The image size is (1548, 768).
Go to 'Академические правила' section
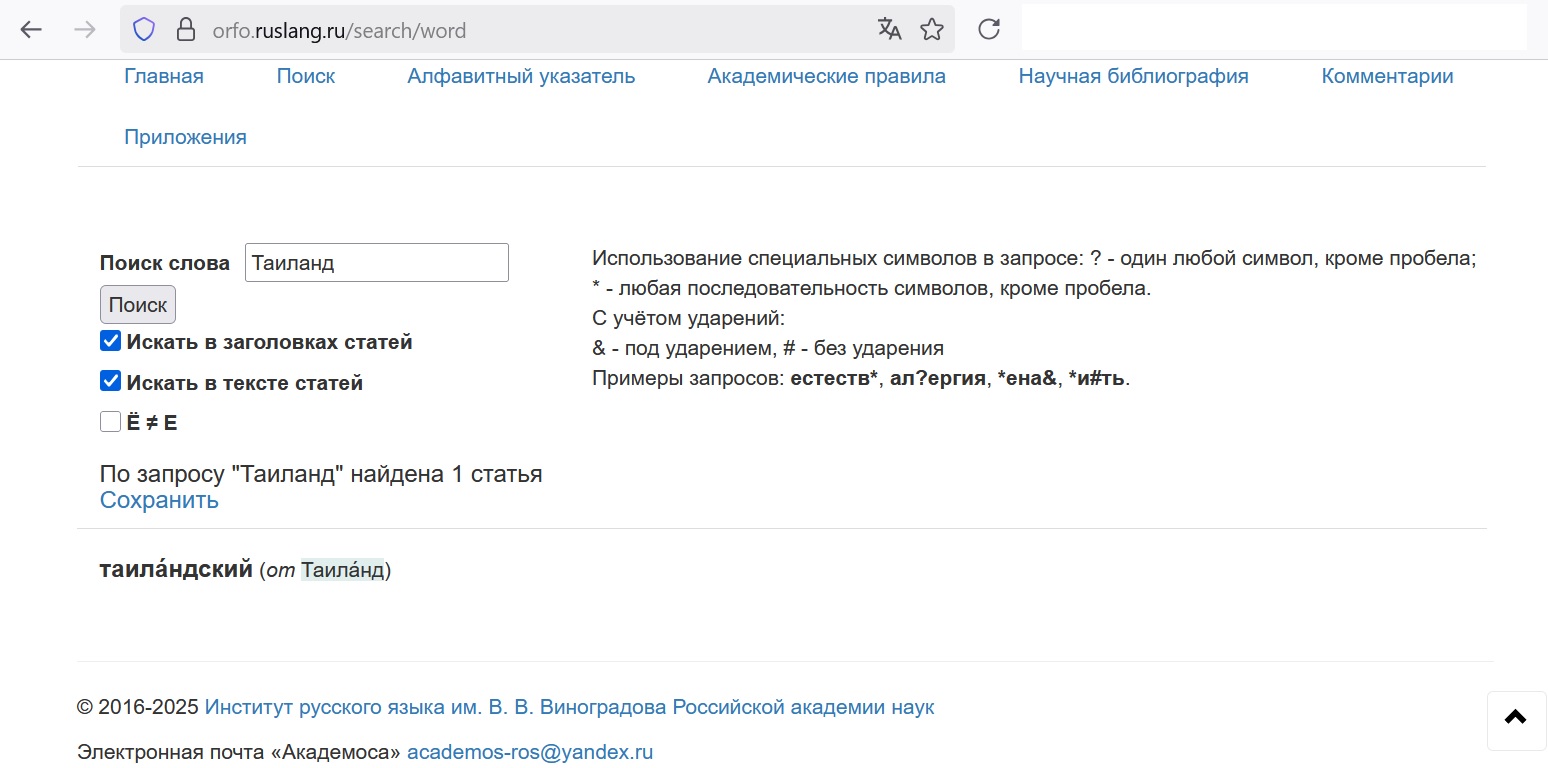(826, 77)
